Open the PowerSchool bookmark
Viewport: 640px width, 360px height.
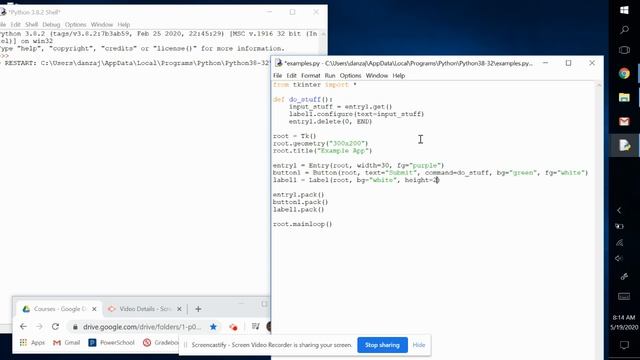tap(111, 342)
